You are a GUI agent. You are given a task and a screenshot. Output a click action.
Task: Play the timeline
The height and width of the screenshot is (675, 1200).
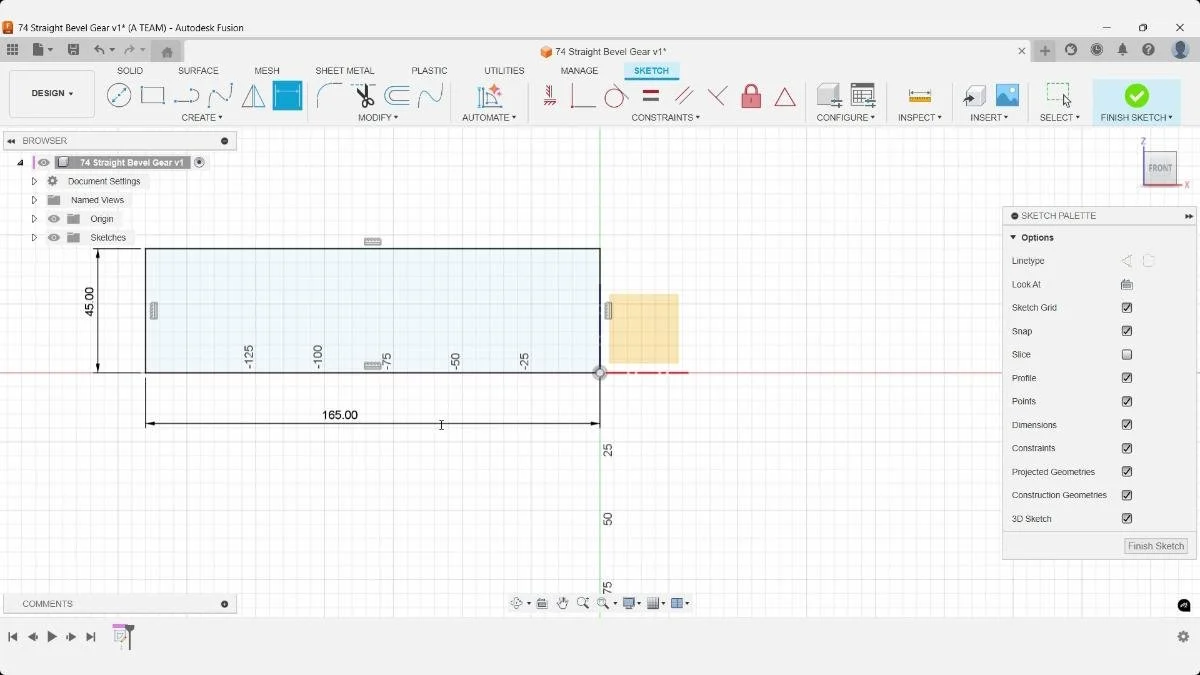[52, 637]
